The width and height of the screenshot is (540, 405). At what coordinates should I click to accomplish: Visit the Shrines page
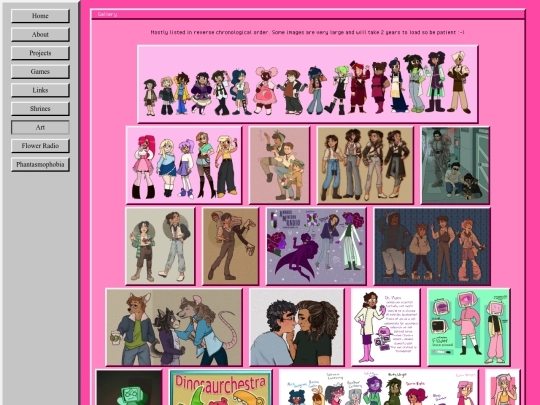pos(40,109)
